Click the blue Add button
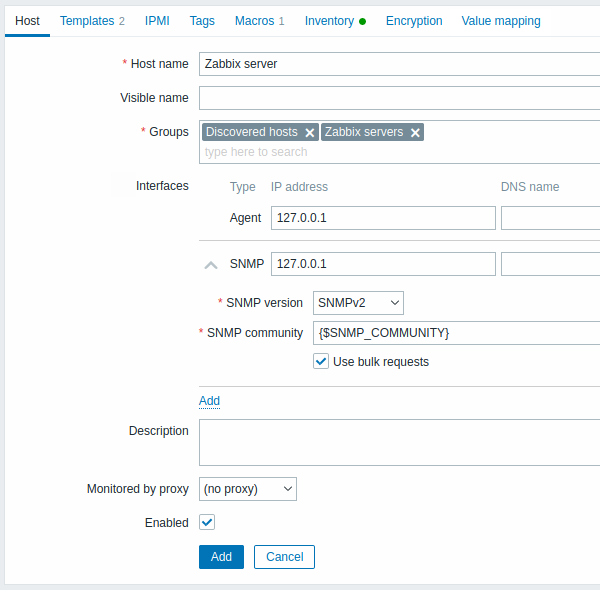Screen dimensions: 600x590 (221, 557)
